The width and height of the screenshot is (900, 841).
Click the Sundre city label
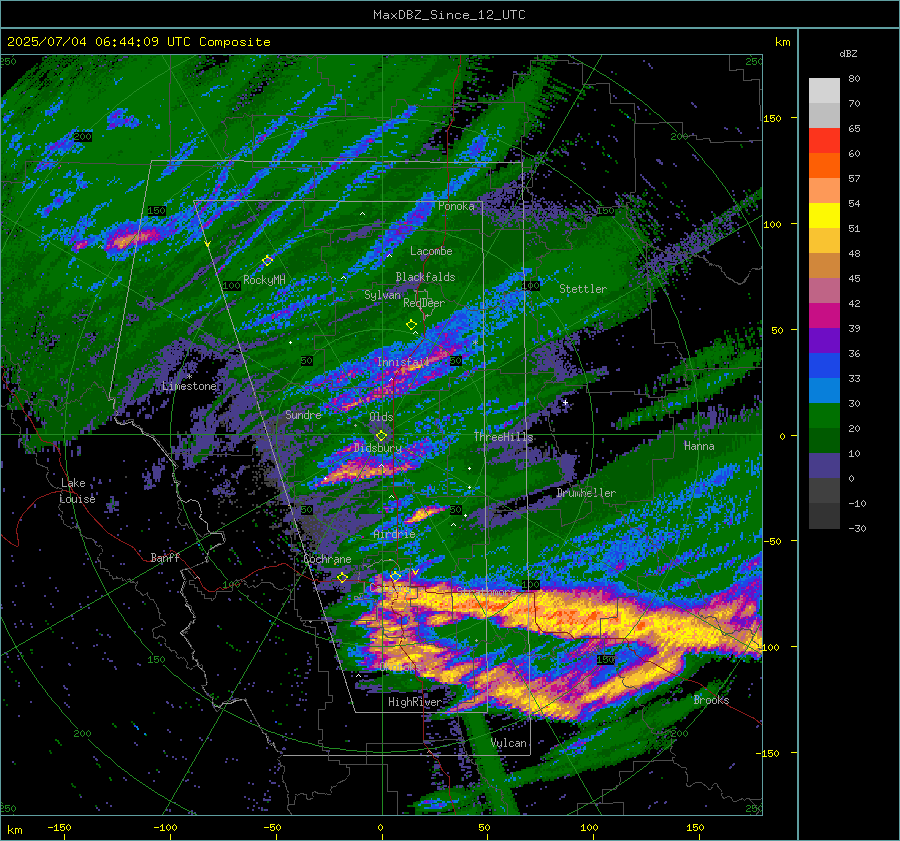(x=303, y=415)
